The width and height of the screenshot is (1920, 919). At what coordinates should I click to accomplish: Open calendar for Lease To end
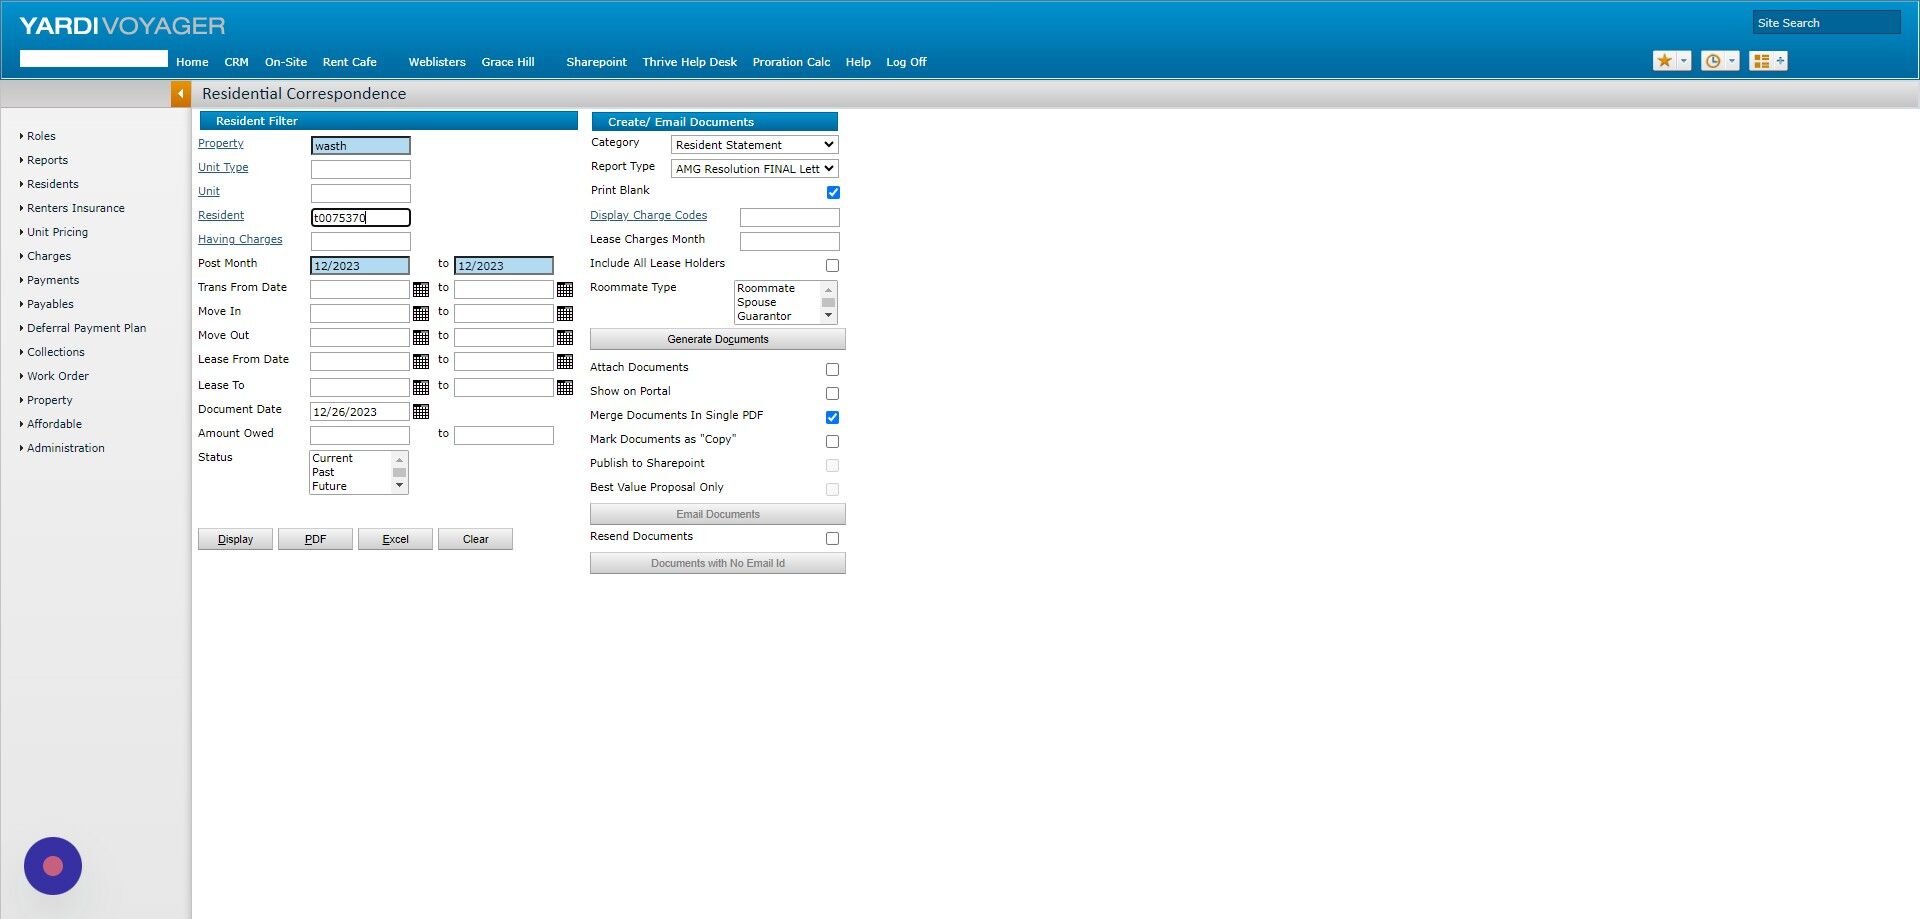565,387
